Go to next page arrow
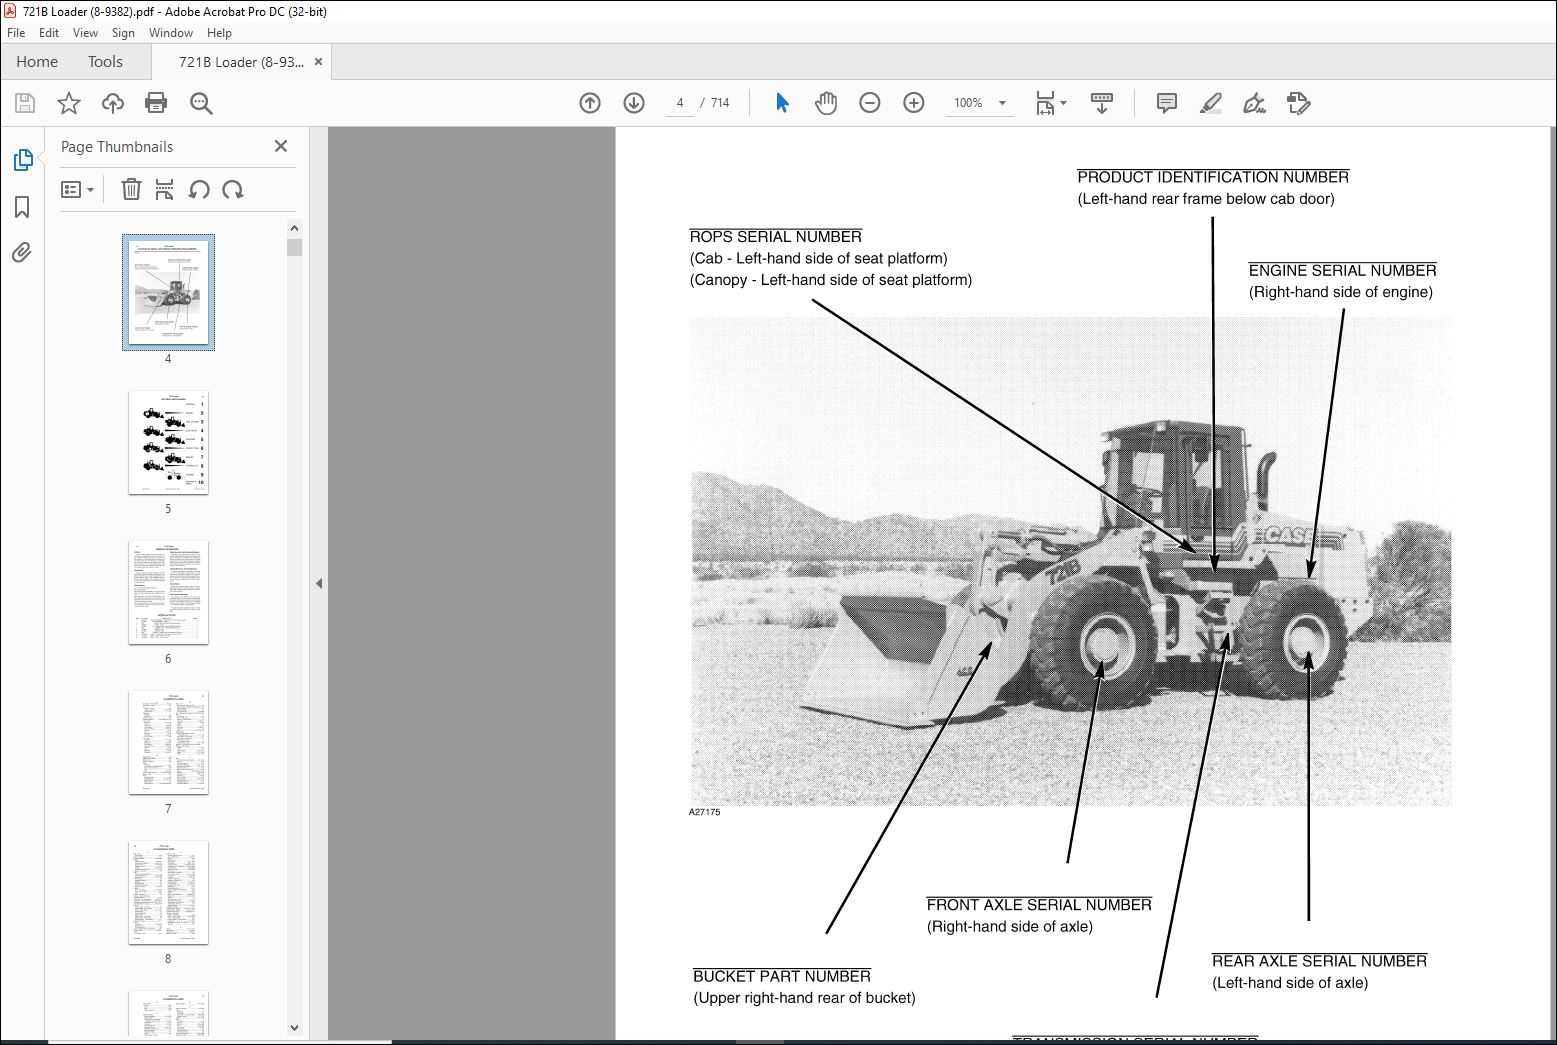 click(x=634, y=103)
